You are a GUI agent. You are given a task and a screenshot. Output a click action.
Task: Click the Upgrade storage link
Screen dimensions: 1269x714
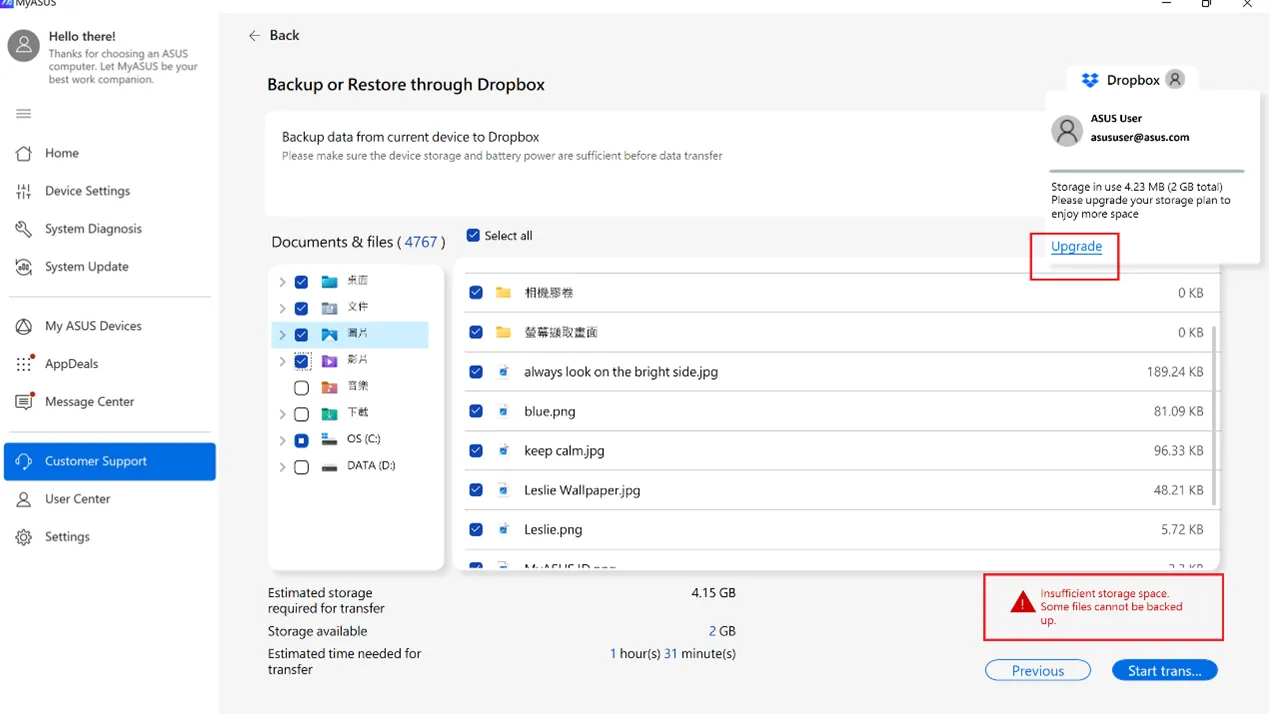pyautogui.click(x=1075, y=246)
